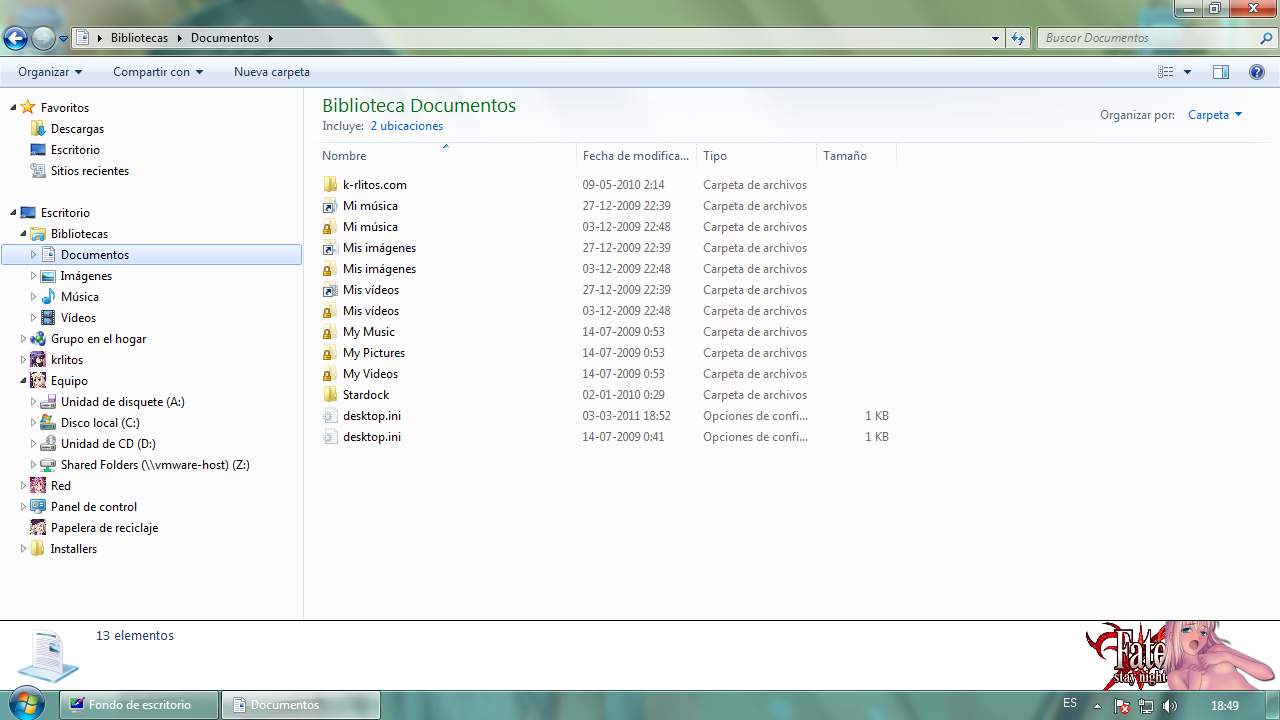This screenshot has height=720, width=1280.
Task: Expand the Grupo en el hogar node
Action: point(23,339)
